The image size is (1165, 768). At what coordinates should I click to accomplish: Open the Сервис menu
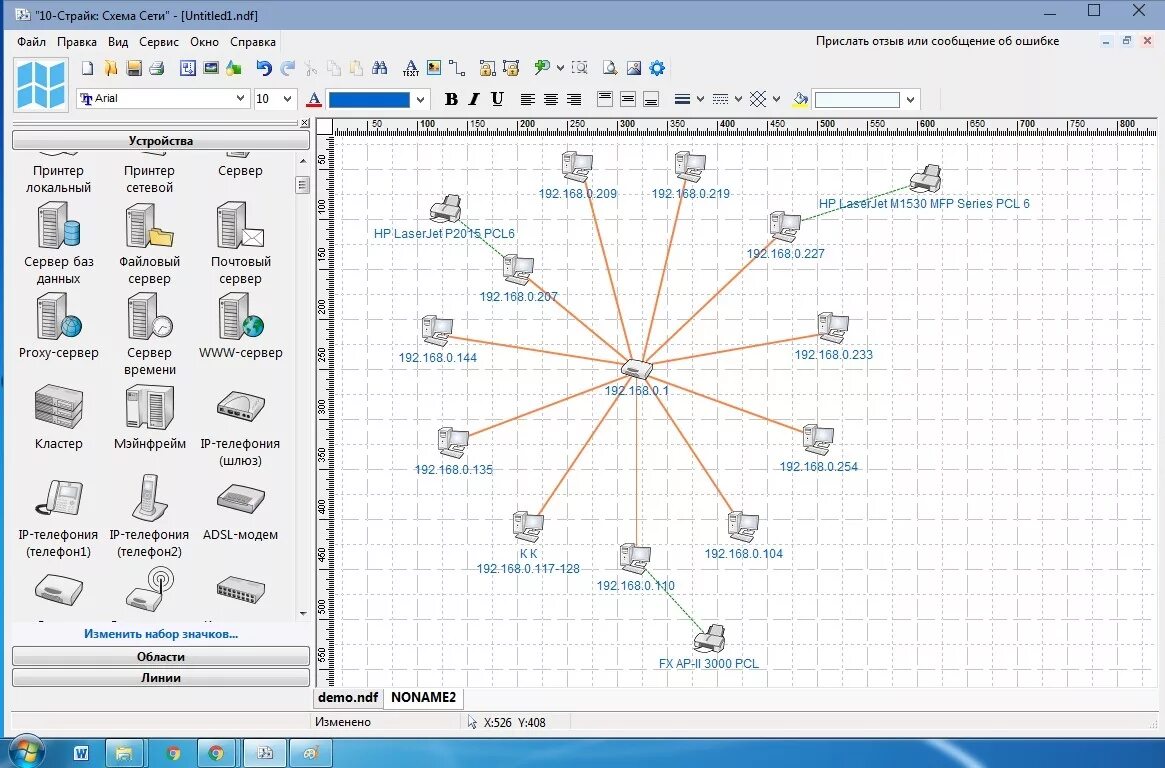(x=158, y=42)
